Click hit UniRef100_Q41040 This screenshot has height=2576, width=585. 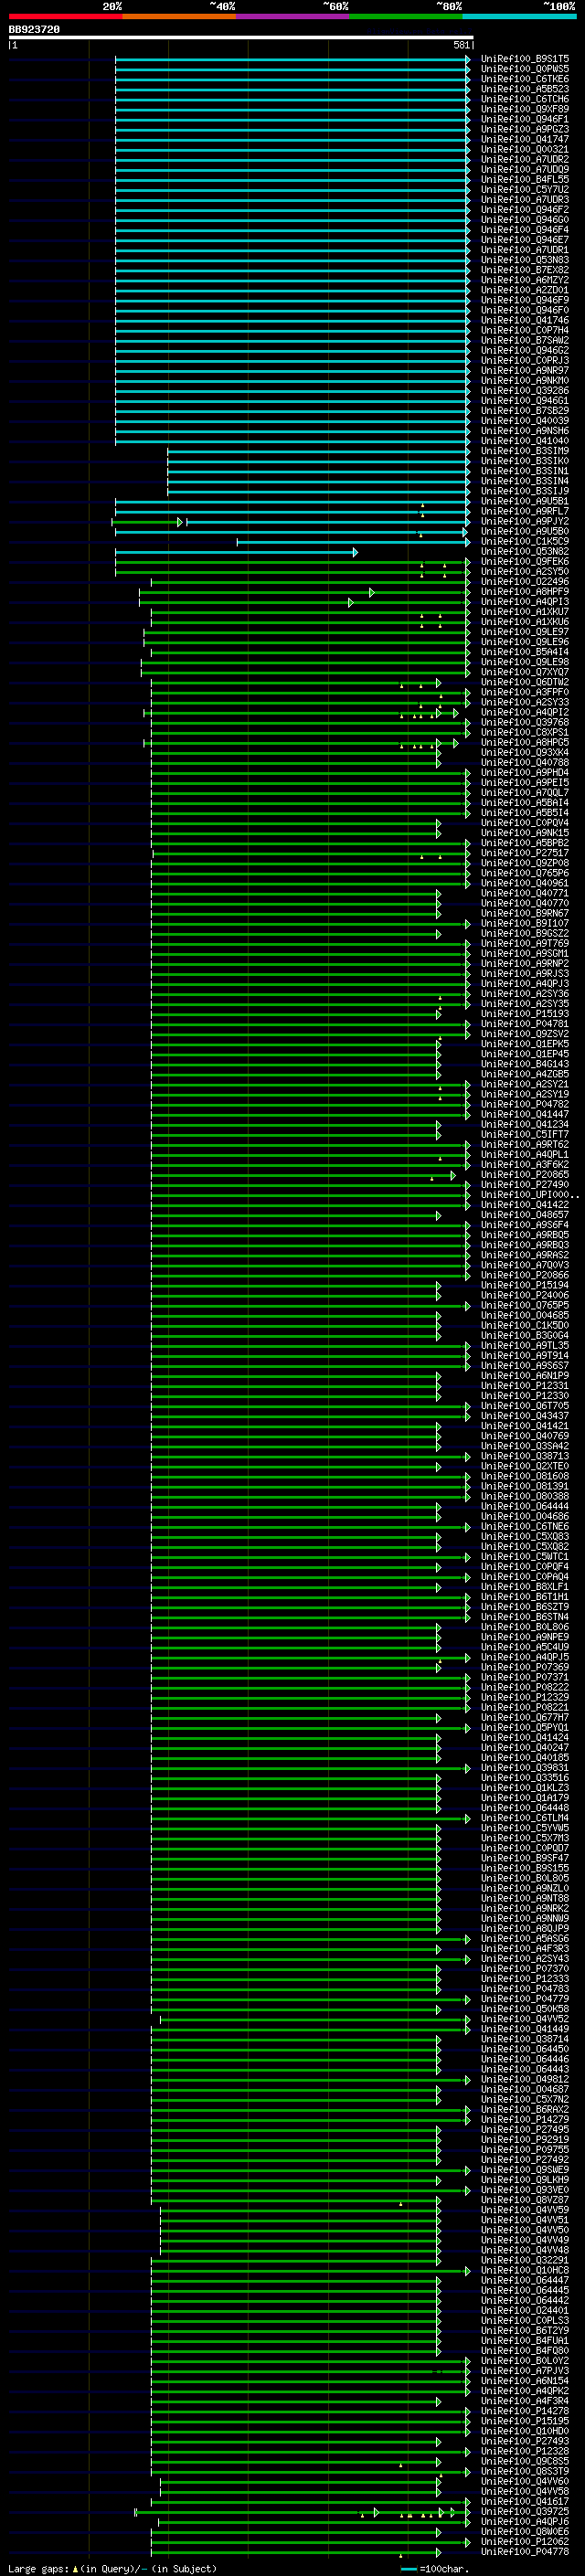point(525,440)
